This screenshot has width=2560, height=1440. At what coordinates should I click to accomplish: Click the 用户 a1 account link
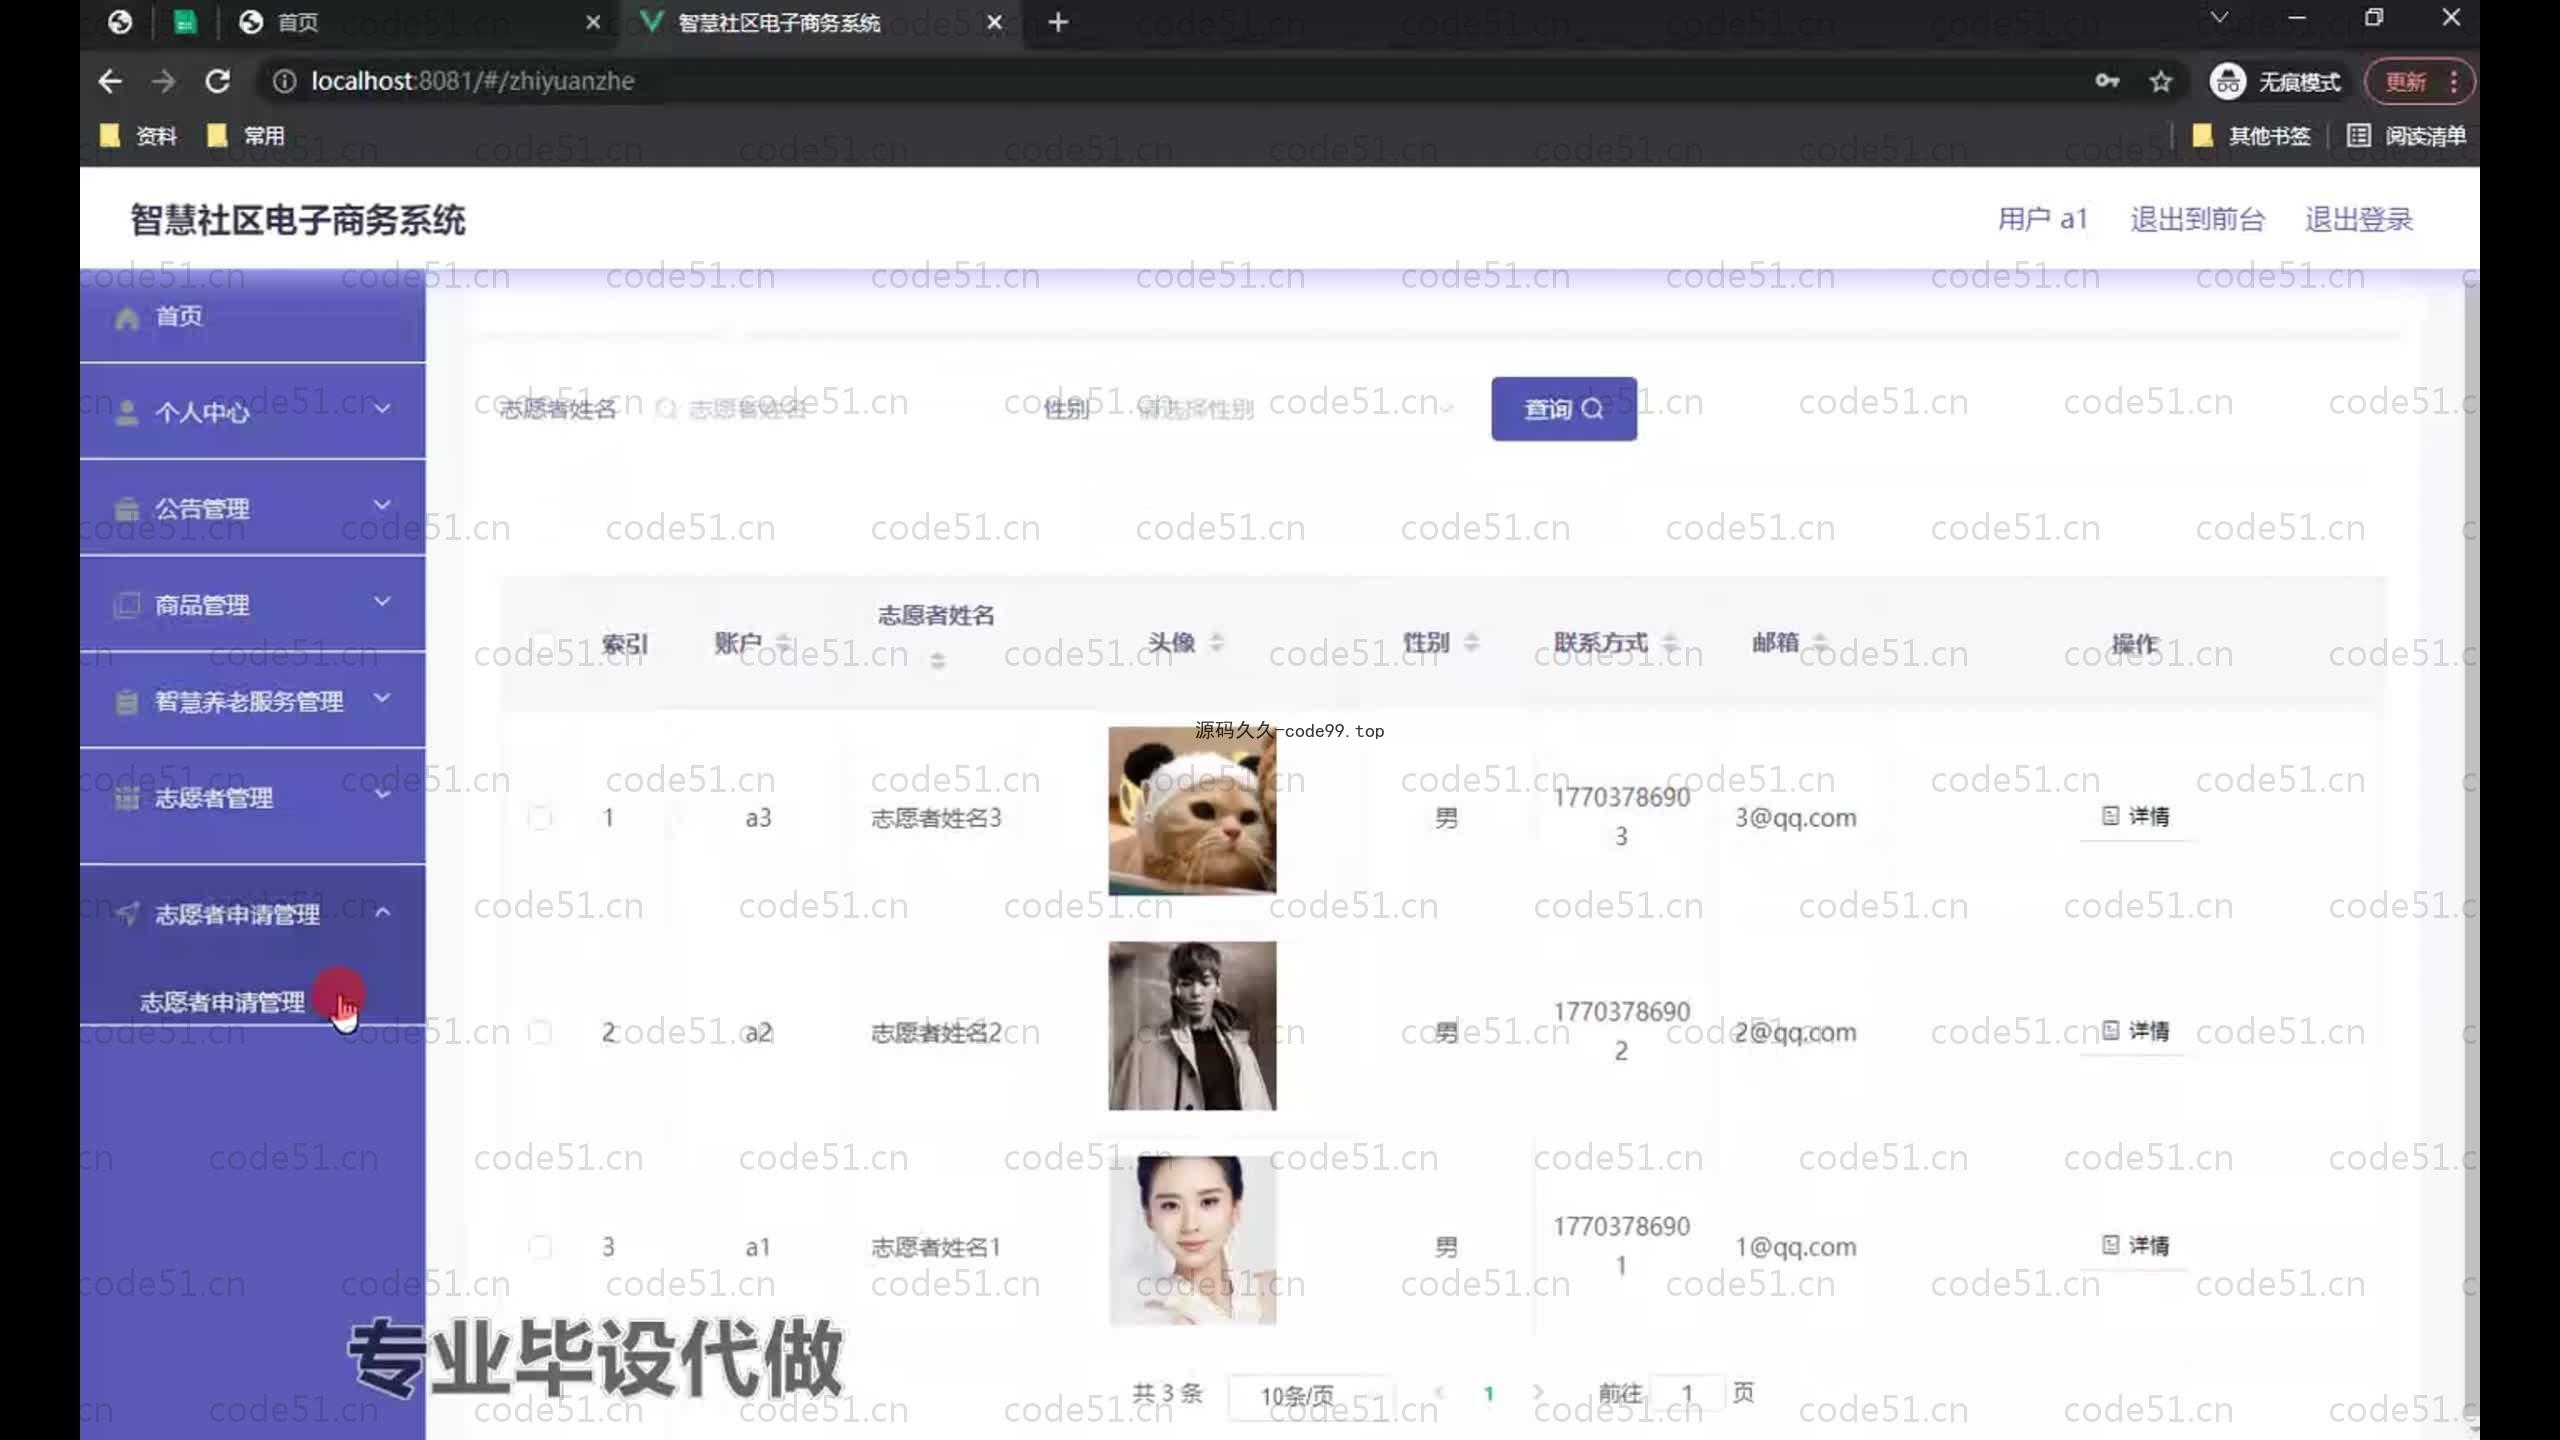pos(2043,219)
